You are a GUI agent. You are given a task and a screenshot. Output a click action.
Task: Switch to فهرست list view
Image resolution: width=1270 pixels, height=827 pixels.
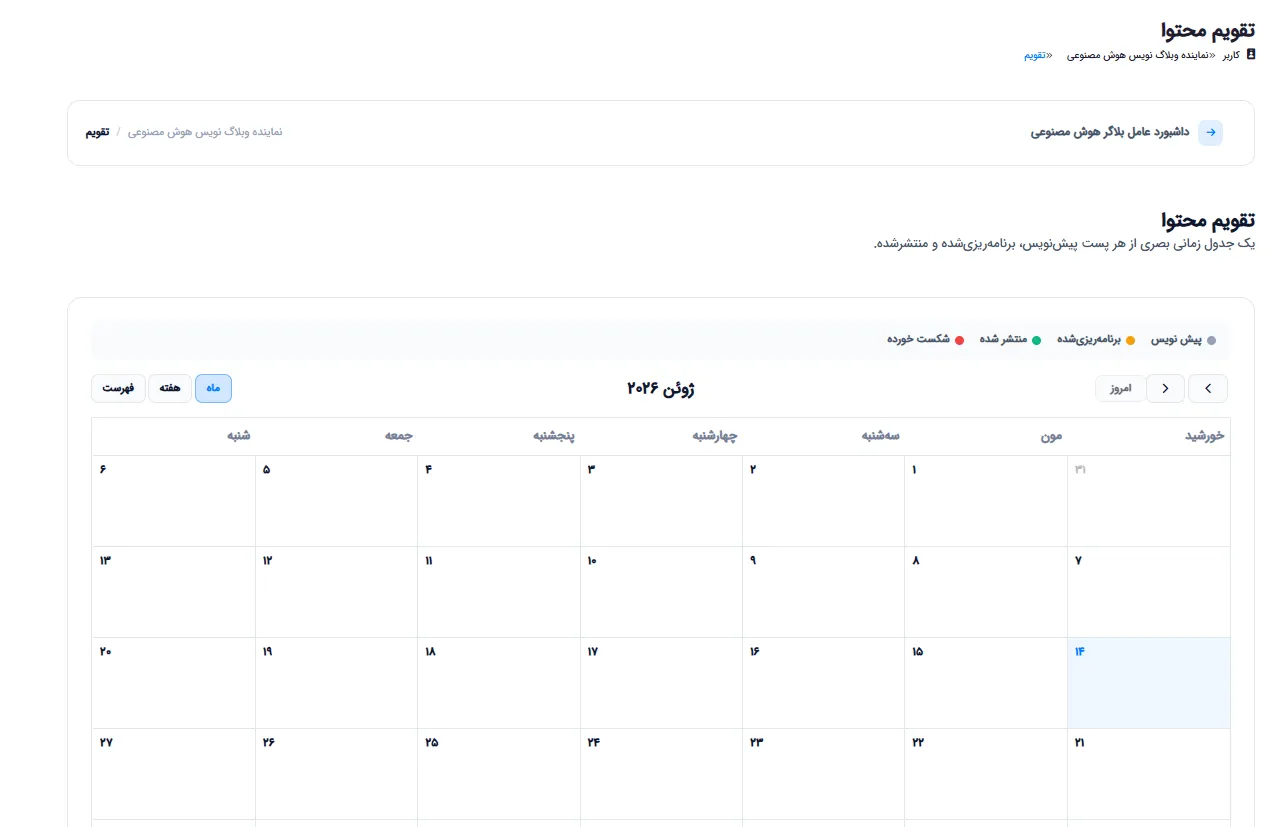(118, 388)
